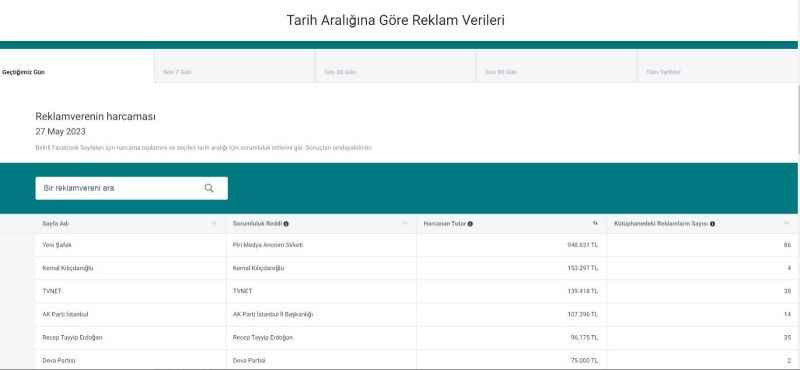Viewport: 800px width, 370px height.
Task: Switch to the Tüm Tarihler tab
Action: click(x=718, y=66)
